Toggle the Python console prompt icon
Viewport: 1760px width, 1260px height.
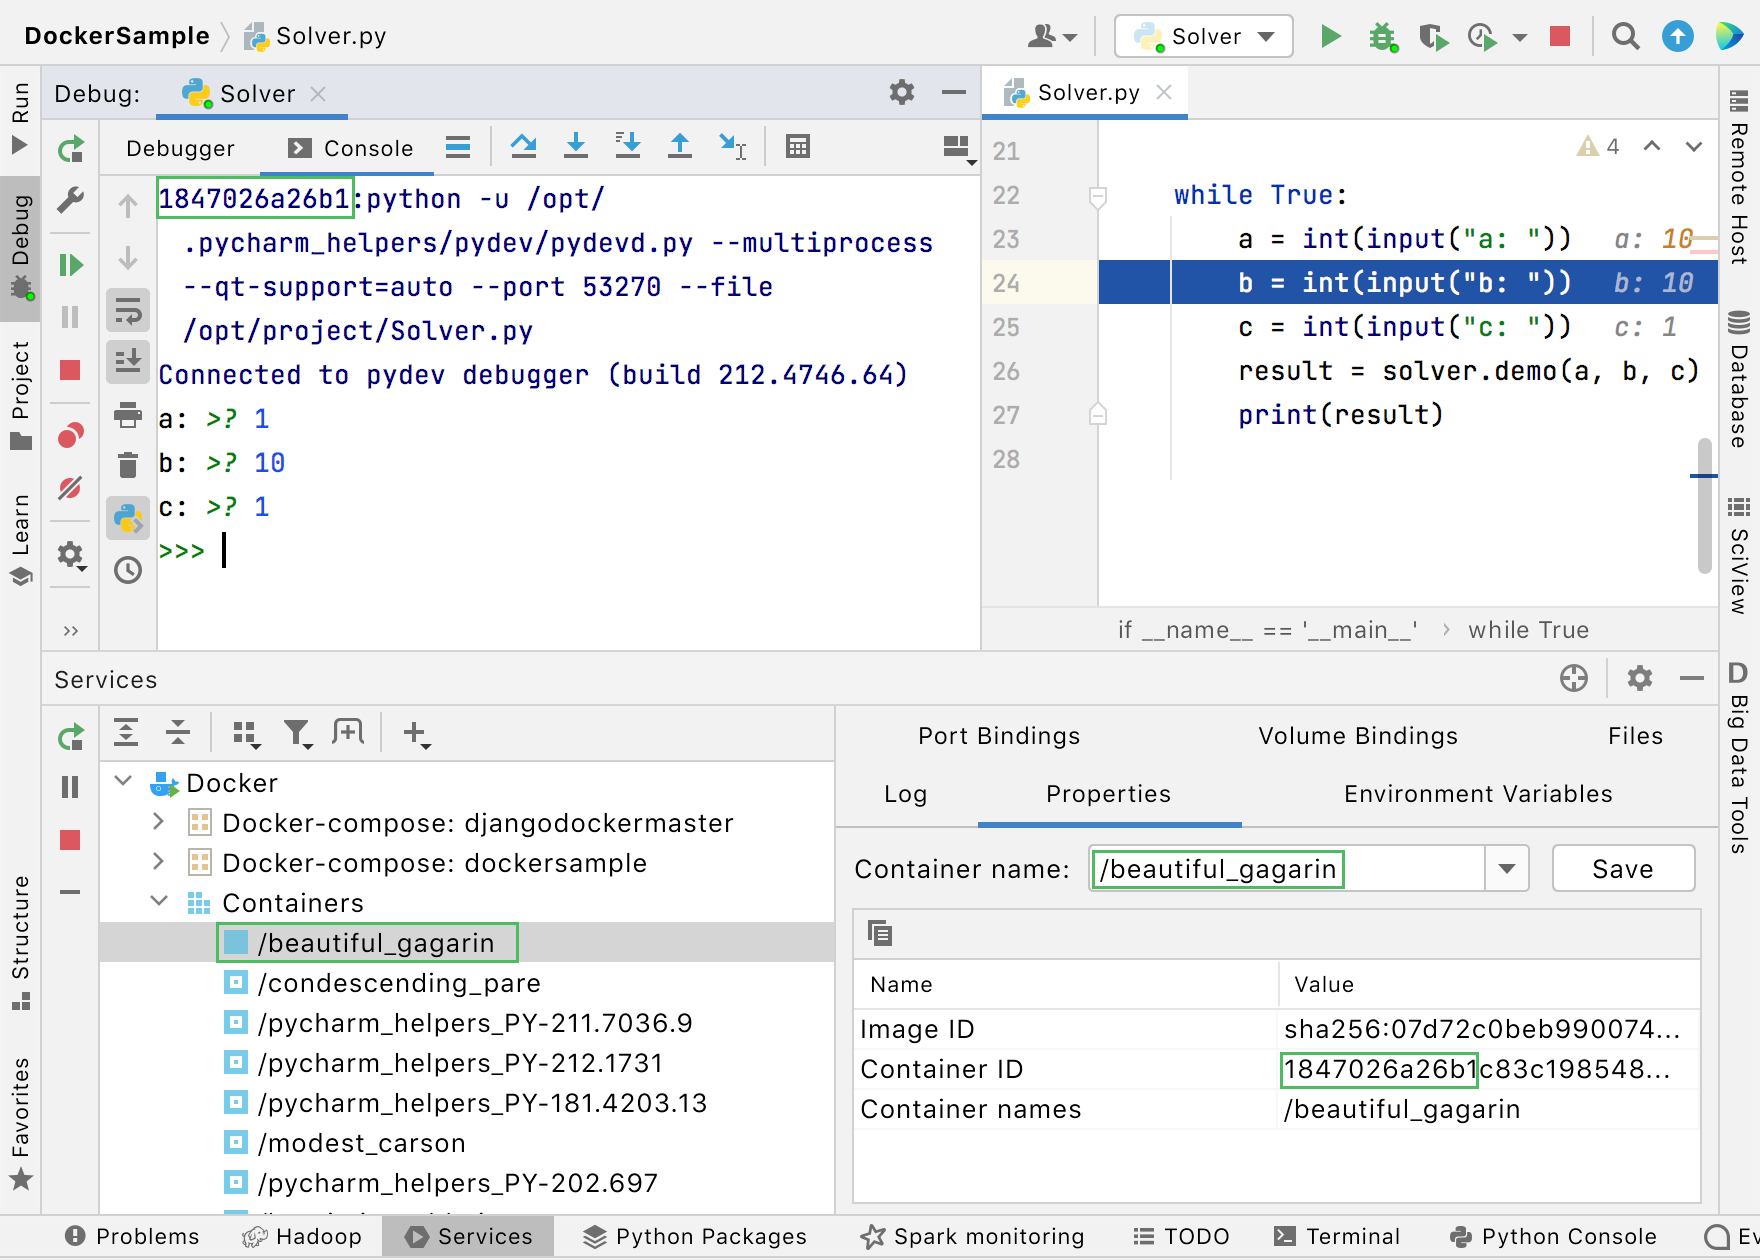[127, 519]
